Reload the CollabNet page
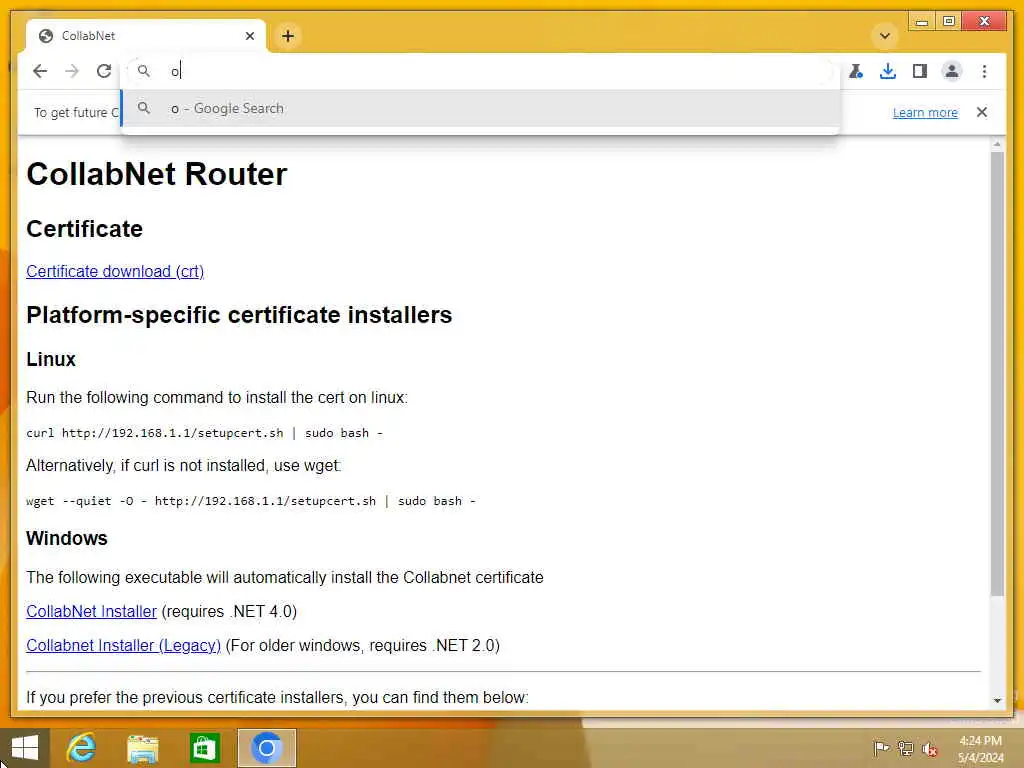The height and width of the screenshot is (768, 1024). 104,71
